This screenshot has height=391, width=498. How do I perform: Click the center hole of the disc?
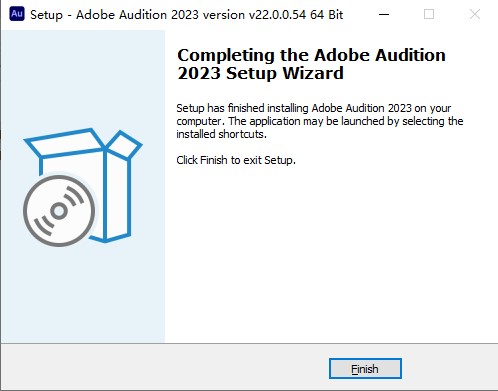59,211
